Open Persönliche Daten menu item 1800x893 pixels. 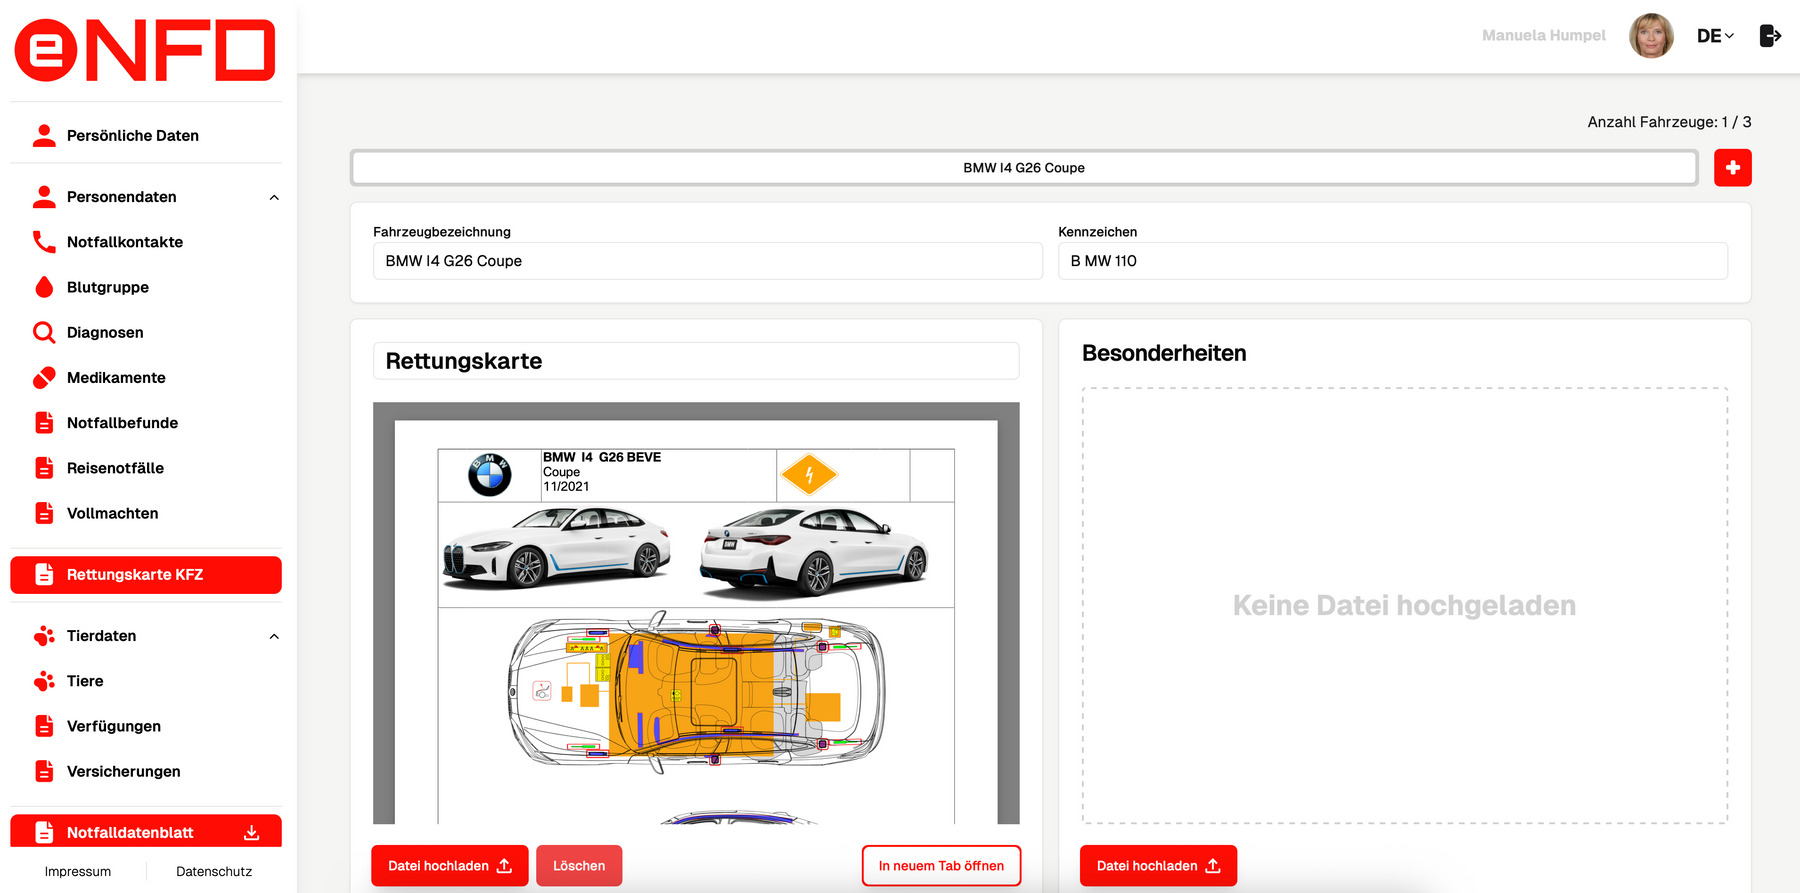click(146, 136)
